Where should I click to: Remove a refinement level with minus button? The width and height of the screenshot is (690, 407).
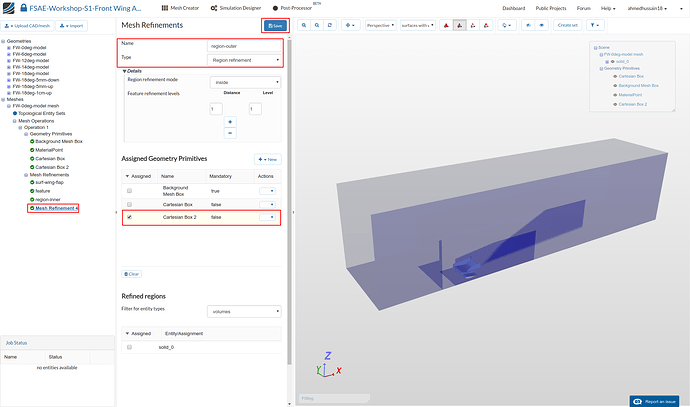(x=229, y=133)
